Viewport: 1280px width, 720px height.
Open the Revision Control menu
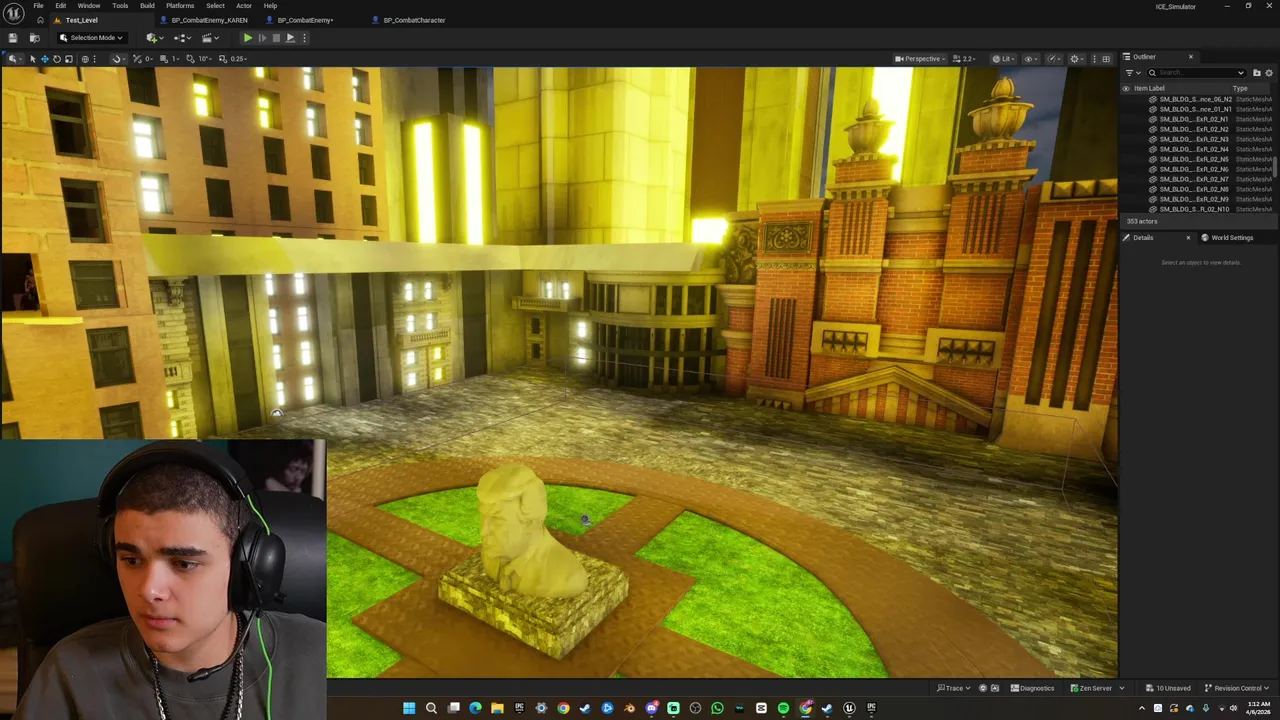click(x=1238, y=688)
